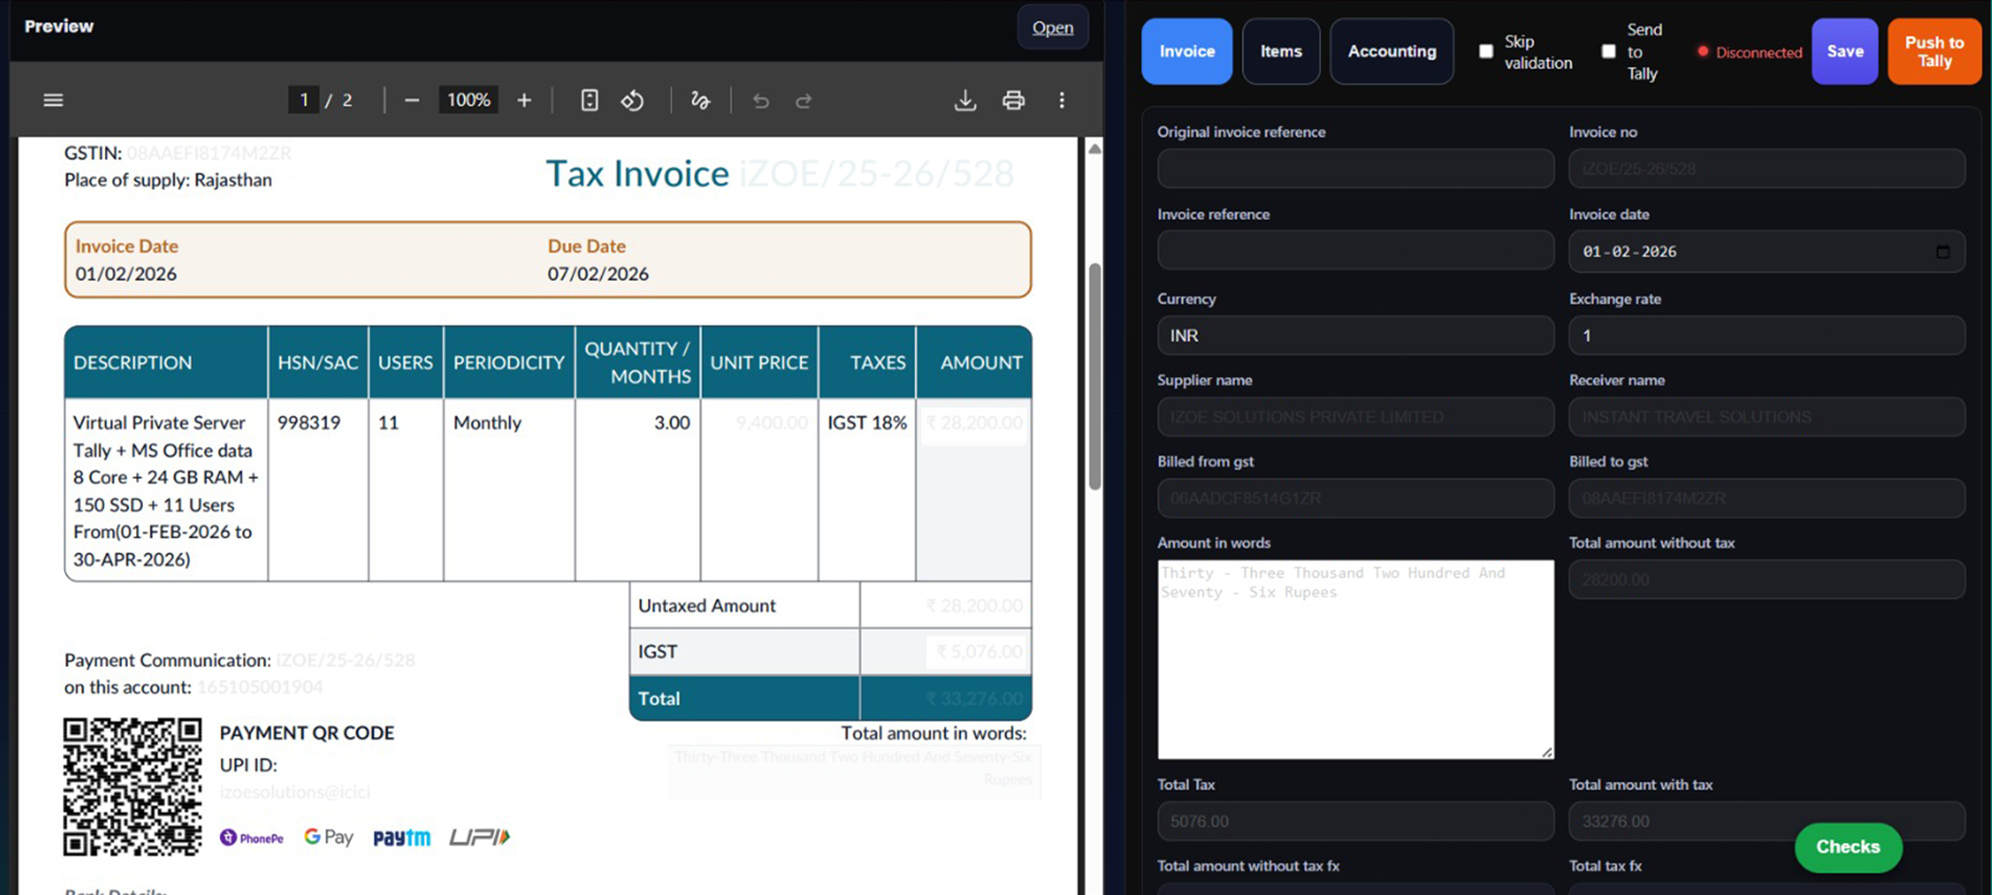The height and width of the screenshot is (895, 1992).
Task: Click the Save button
Action: [1845, 51]
